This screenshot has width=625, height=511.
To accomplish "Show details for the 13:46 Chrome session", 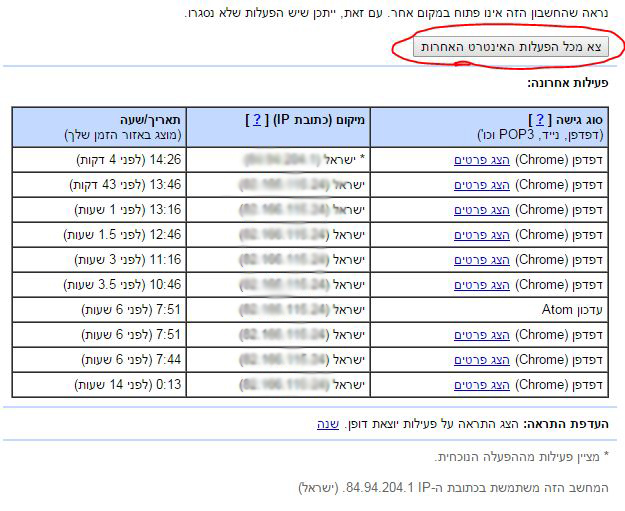I will coord(482,185).
